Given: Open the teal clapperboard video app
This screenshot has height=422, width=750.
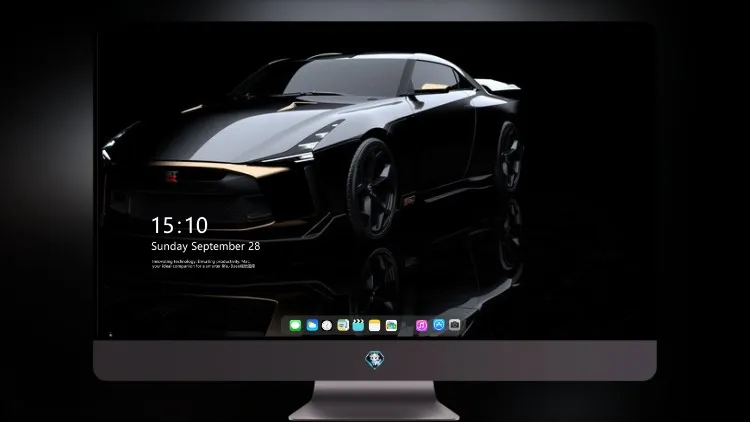Looking at the screenshot, I should click(x=358, y=326).
